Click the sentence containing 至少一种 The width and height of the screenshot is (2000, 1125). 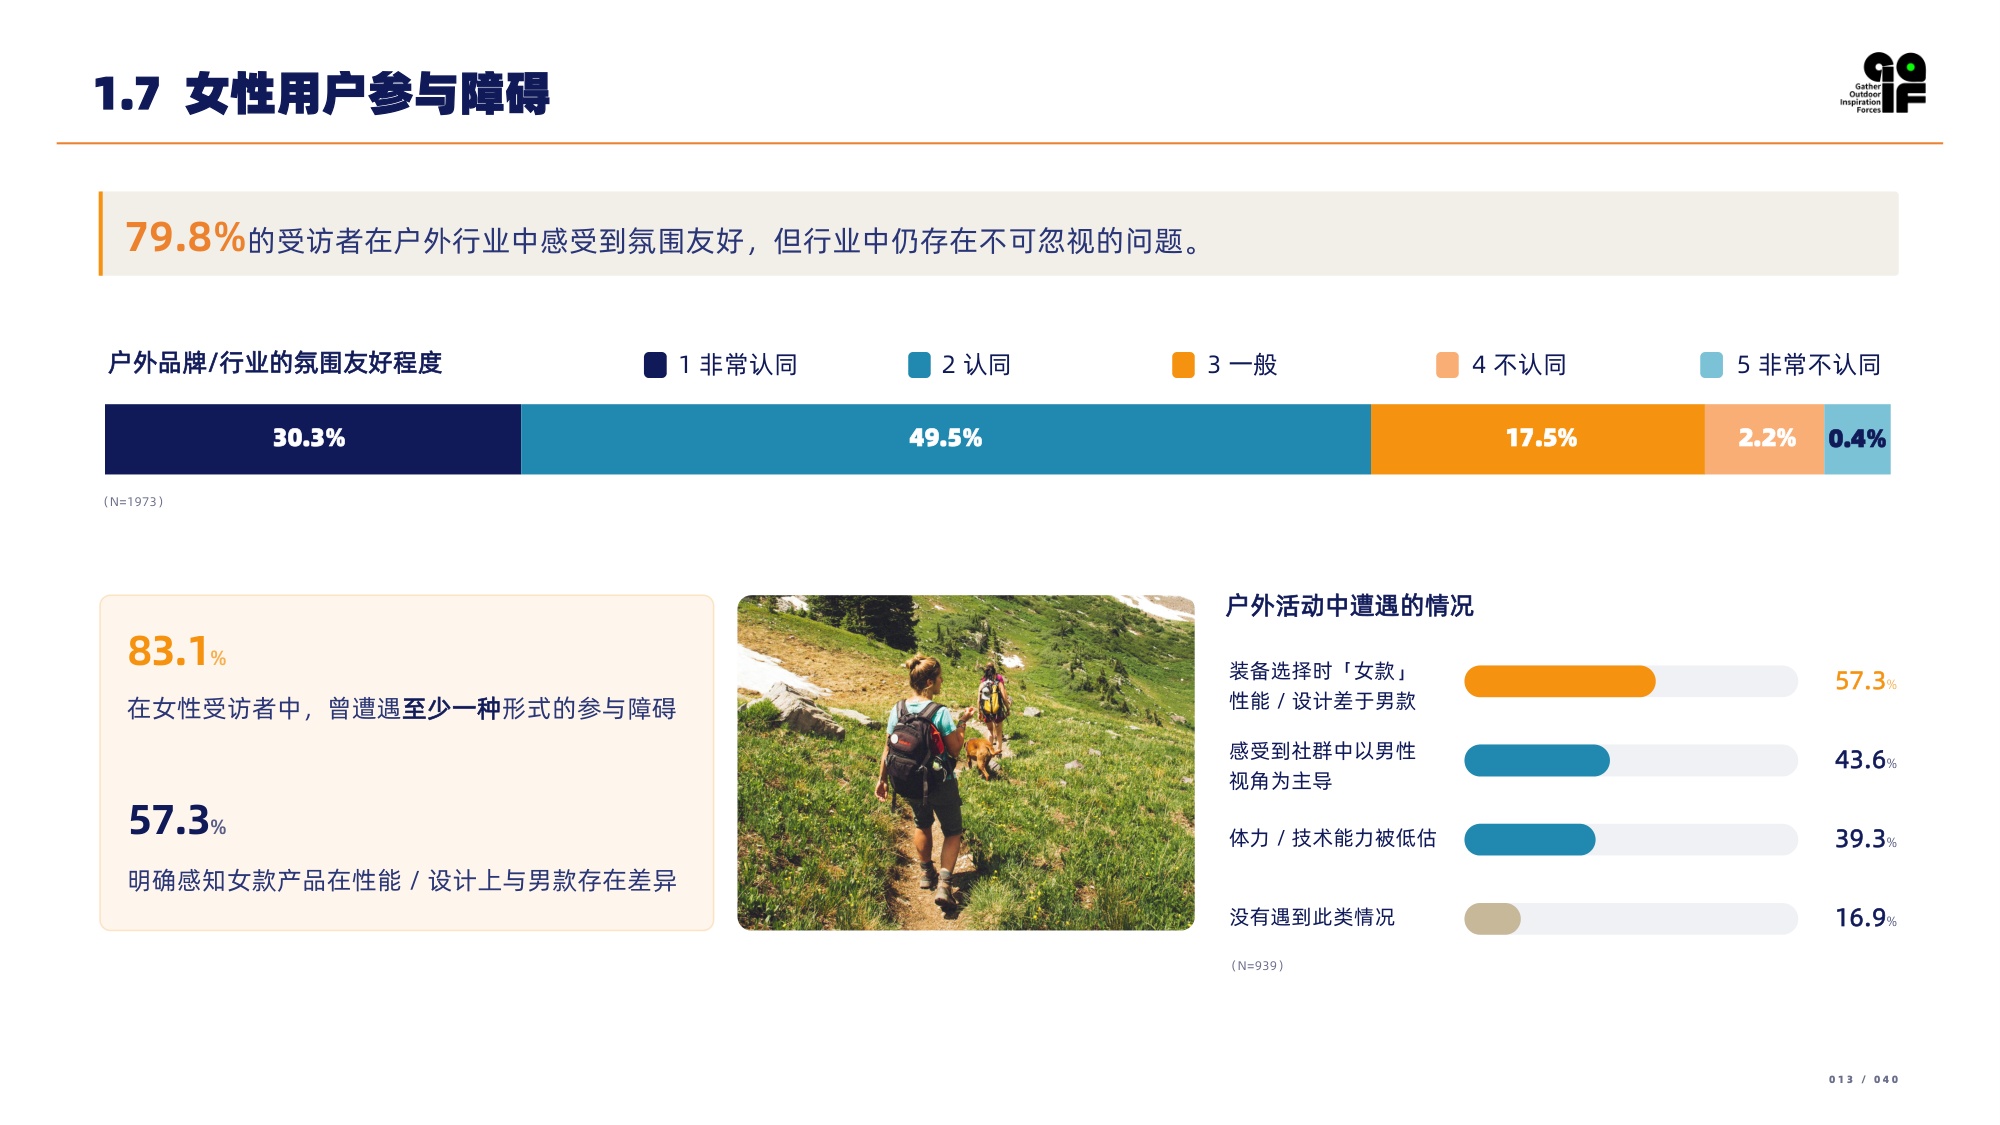401,709
